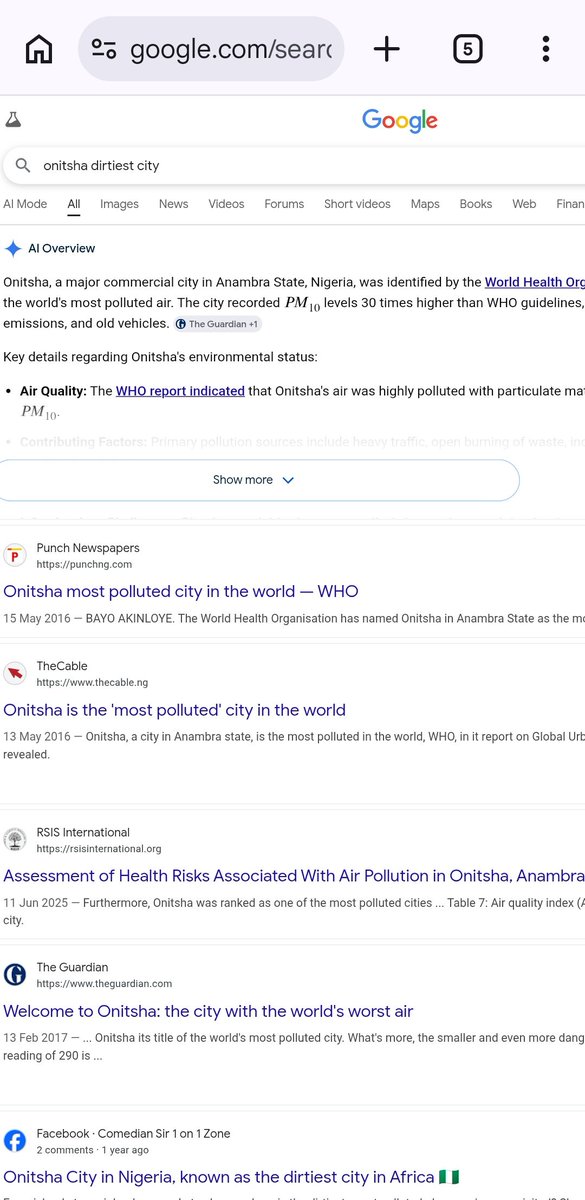Open a new tab with the plus icon
The width and height of the screenshot is (585, 1200).
pyautogui.click(x=386, y=48)
